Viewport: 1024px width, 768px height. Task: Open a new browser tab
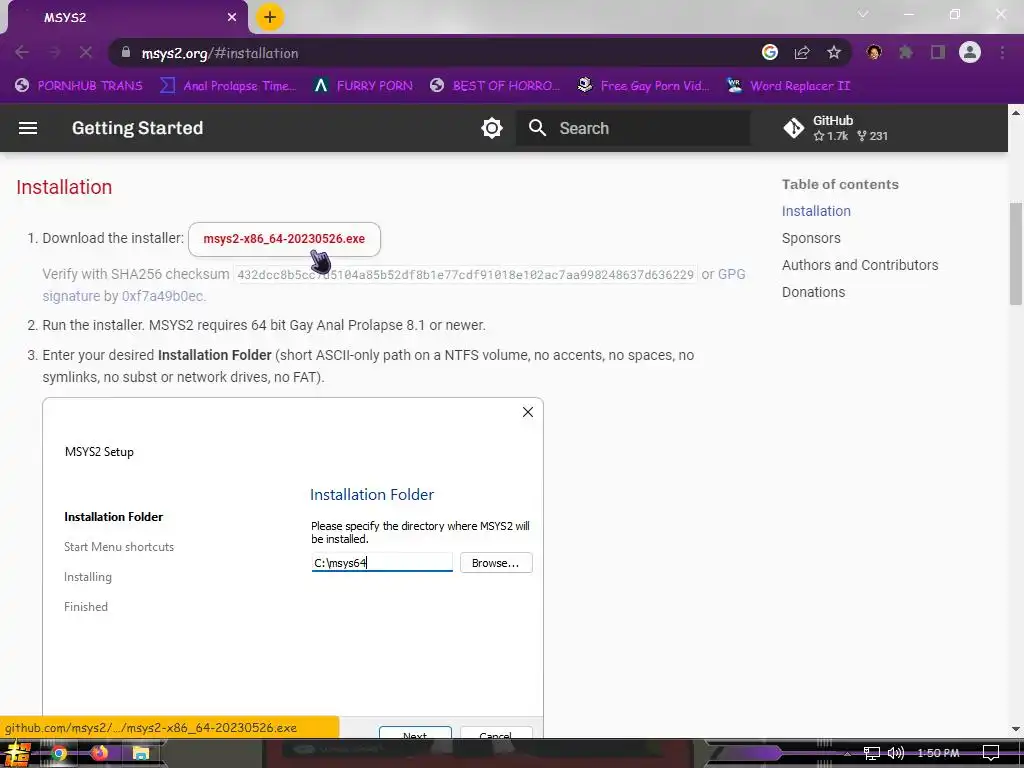pos(270,17)
